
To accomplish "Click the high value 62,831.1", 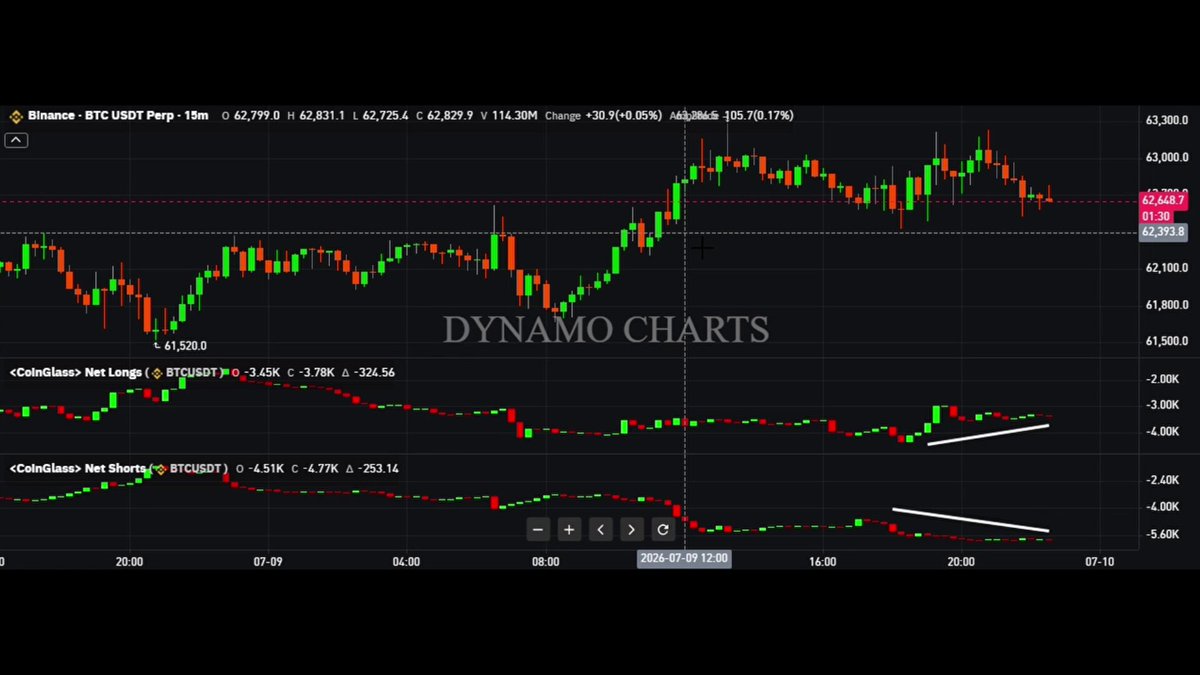I will (321, 116).
